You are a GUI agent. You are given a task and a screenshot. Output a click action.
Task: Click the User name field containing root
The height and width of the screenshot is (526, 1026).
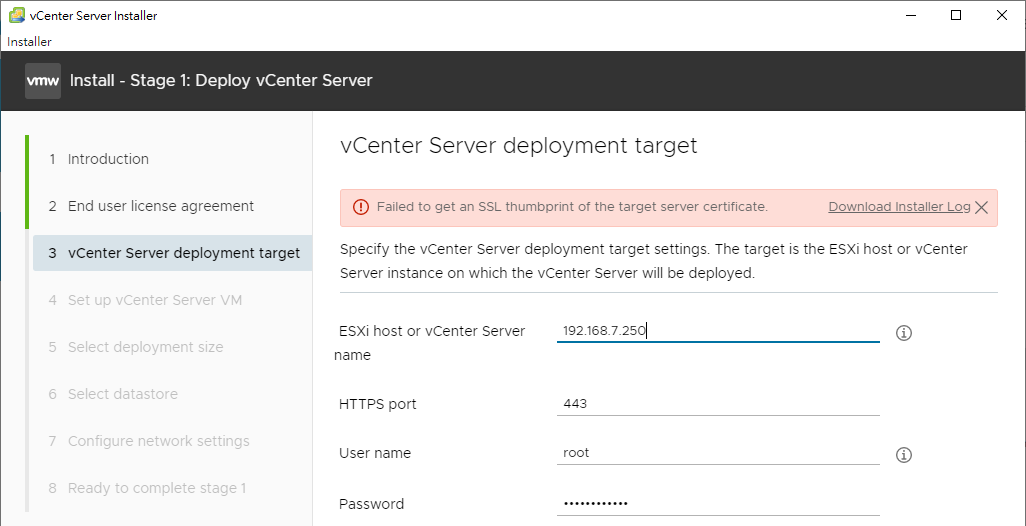[718, 453]
